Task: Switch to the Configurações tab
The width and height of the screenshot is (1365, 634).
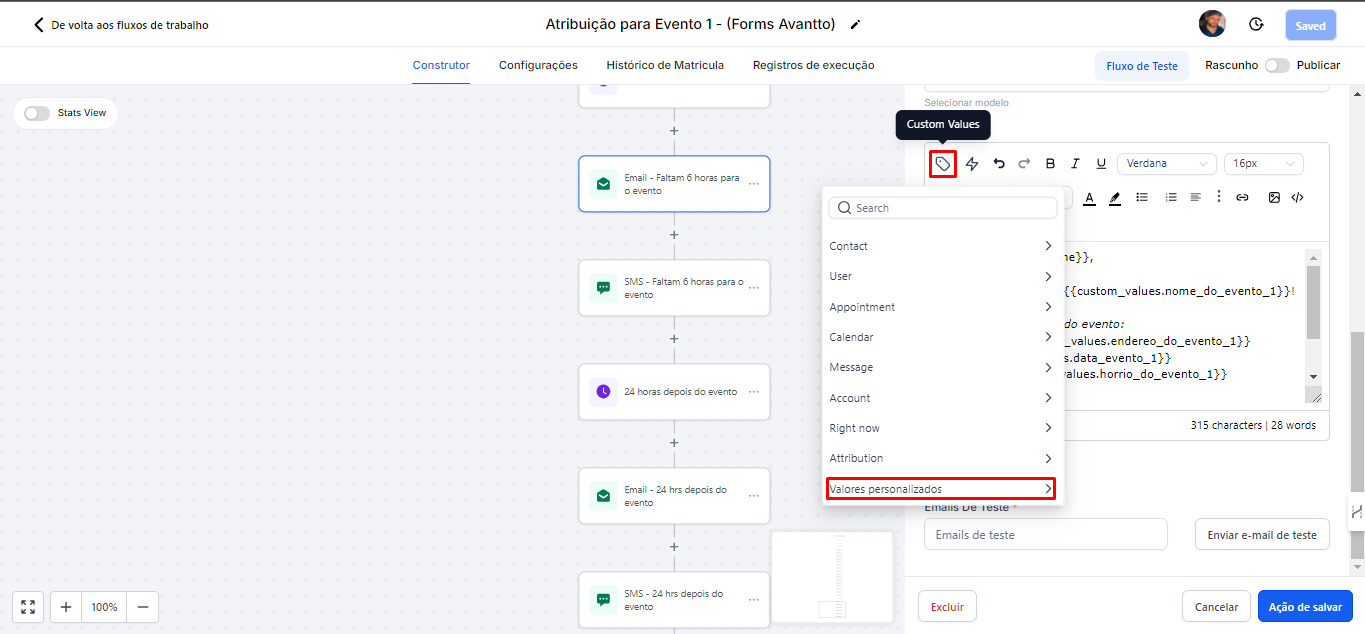Action: (538, 65)
